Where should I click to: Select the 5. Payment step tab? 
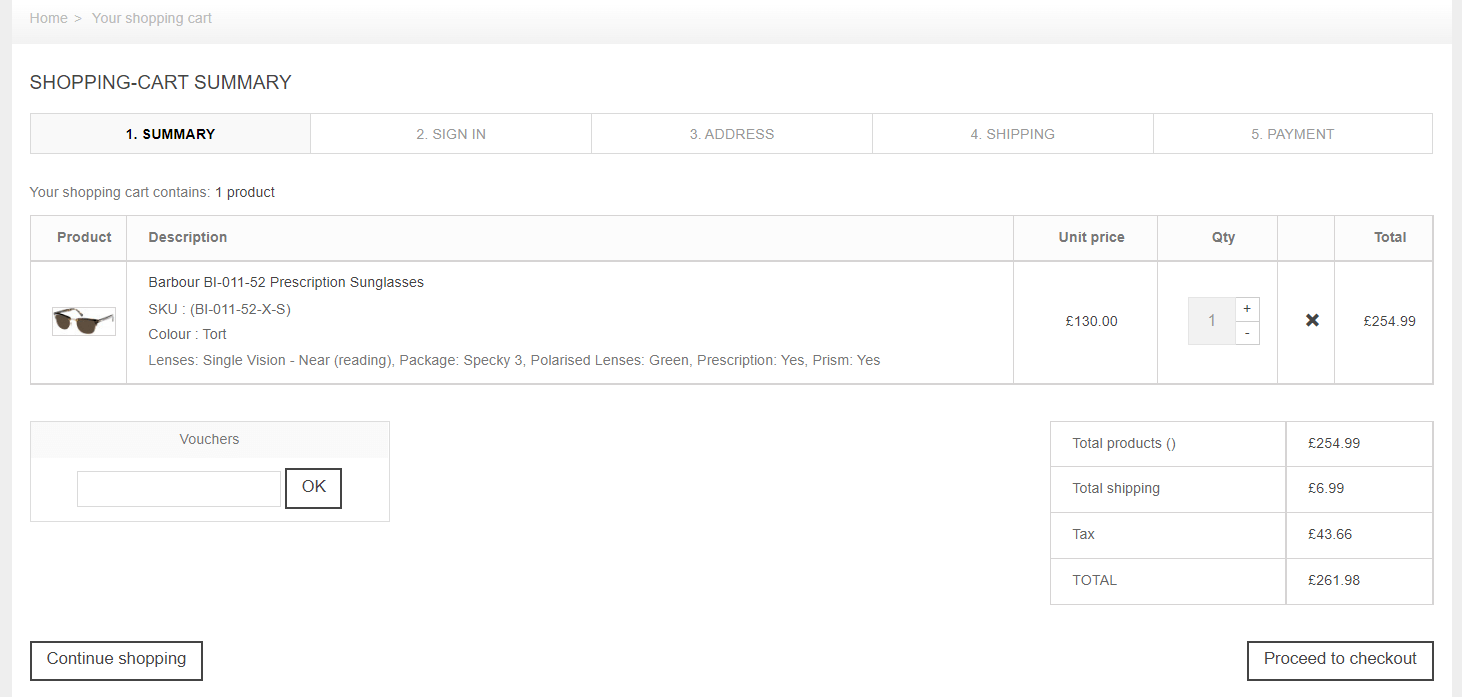(x=1293, y=134)
